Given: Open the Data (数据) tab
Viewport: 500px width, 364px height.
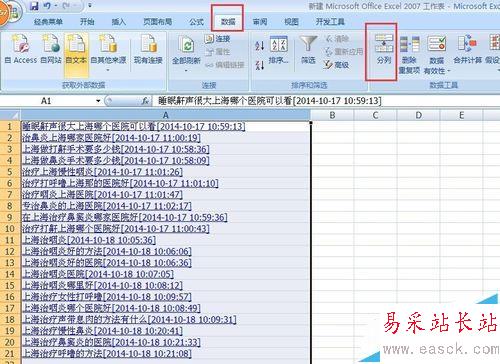Looking at the screenshot, I should pos(228,22).
